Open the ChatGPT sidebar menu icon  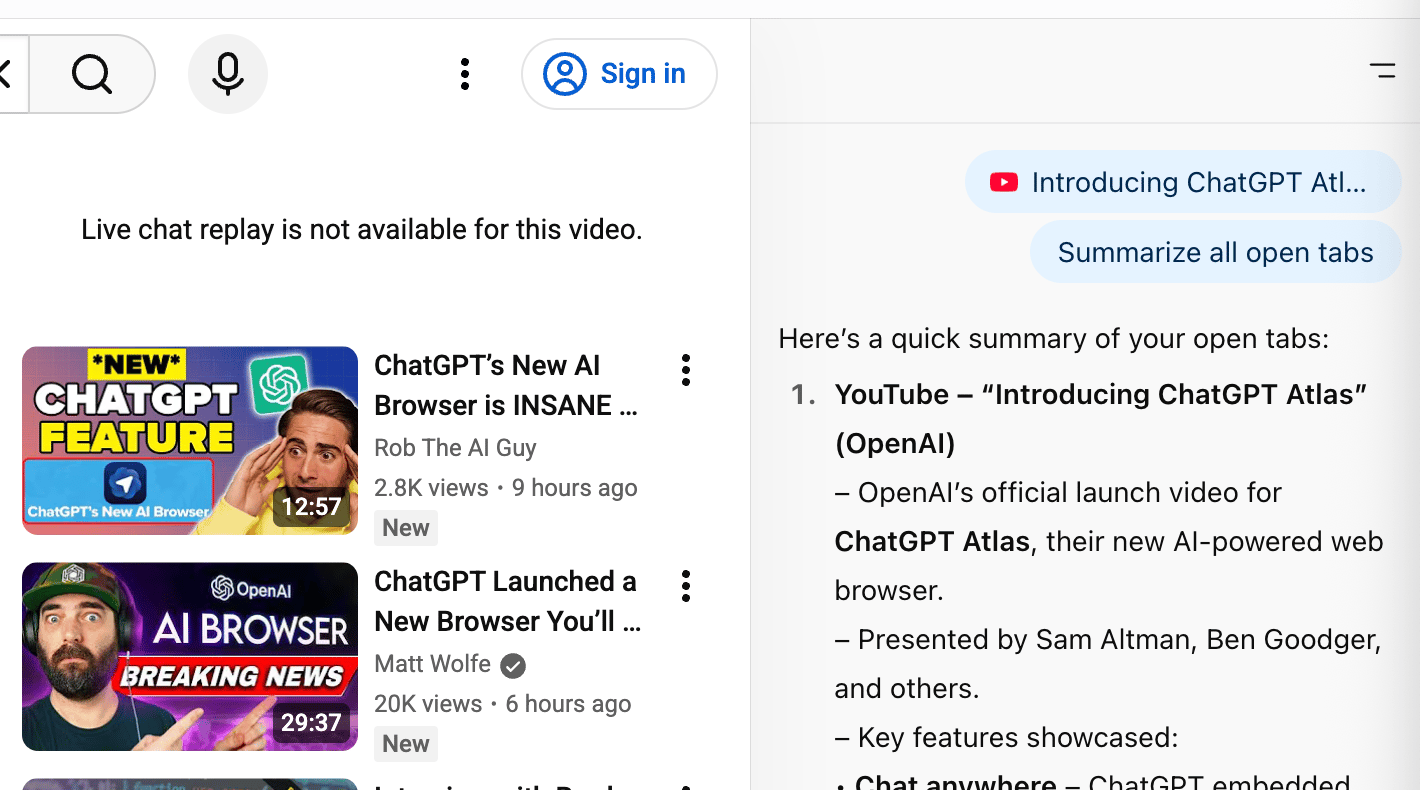[1383, 71]
